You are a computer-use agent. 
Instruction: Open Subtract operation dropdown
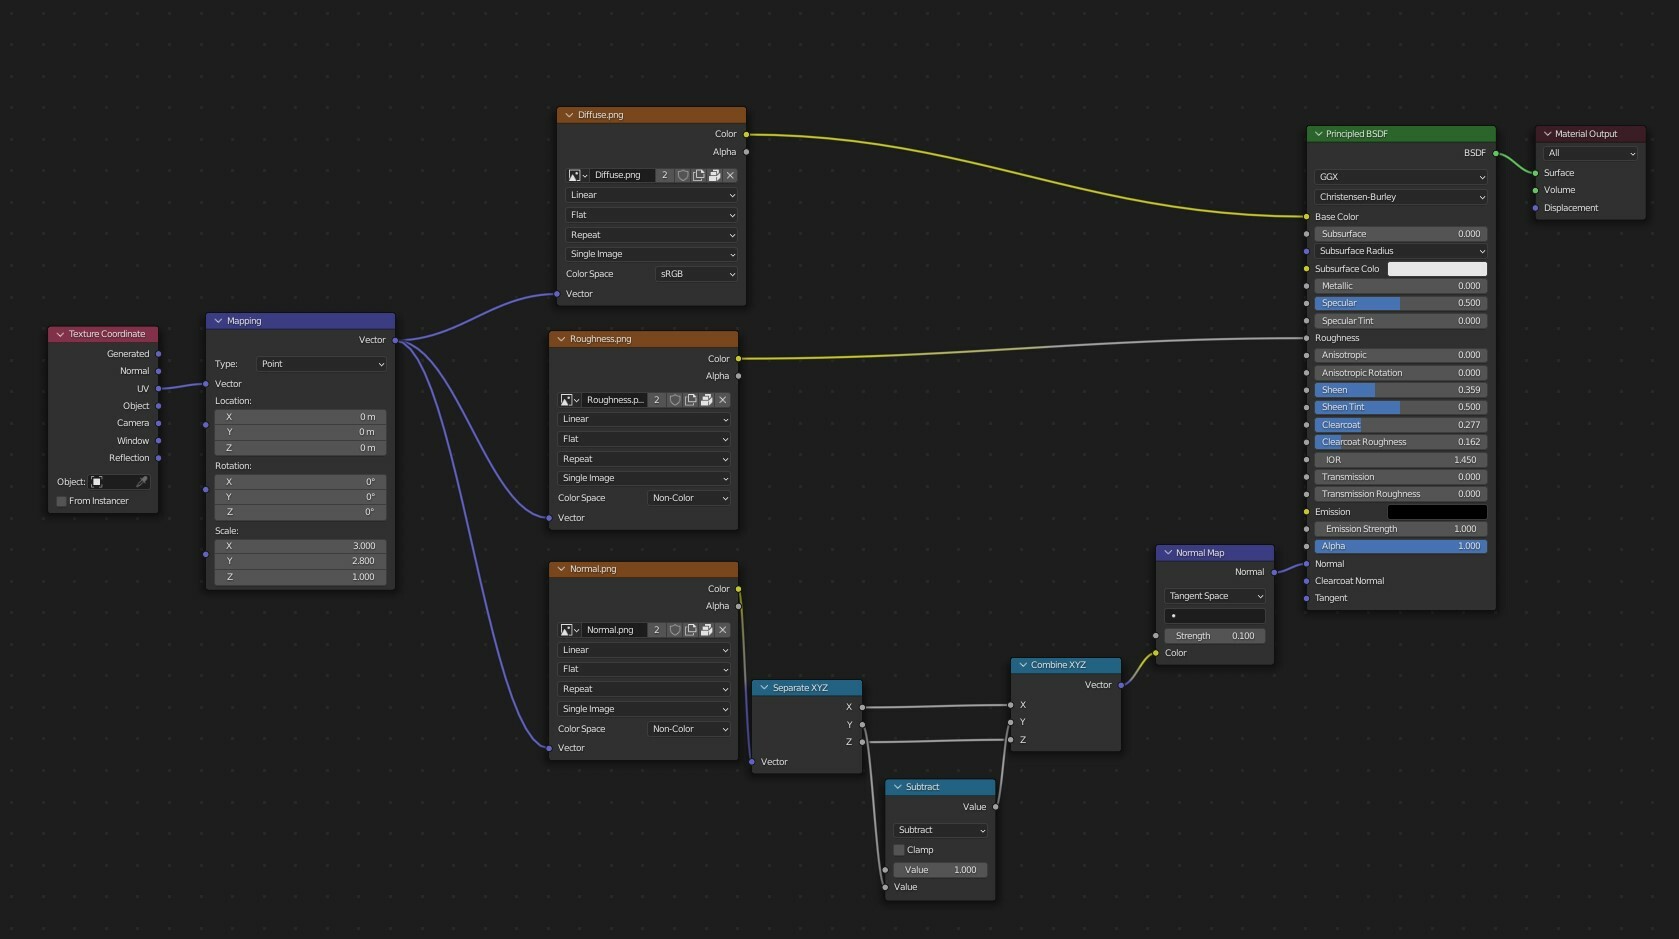[x=941, y=830]
